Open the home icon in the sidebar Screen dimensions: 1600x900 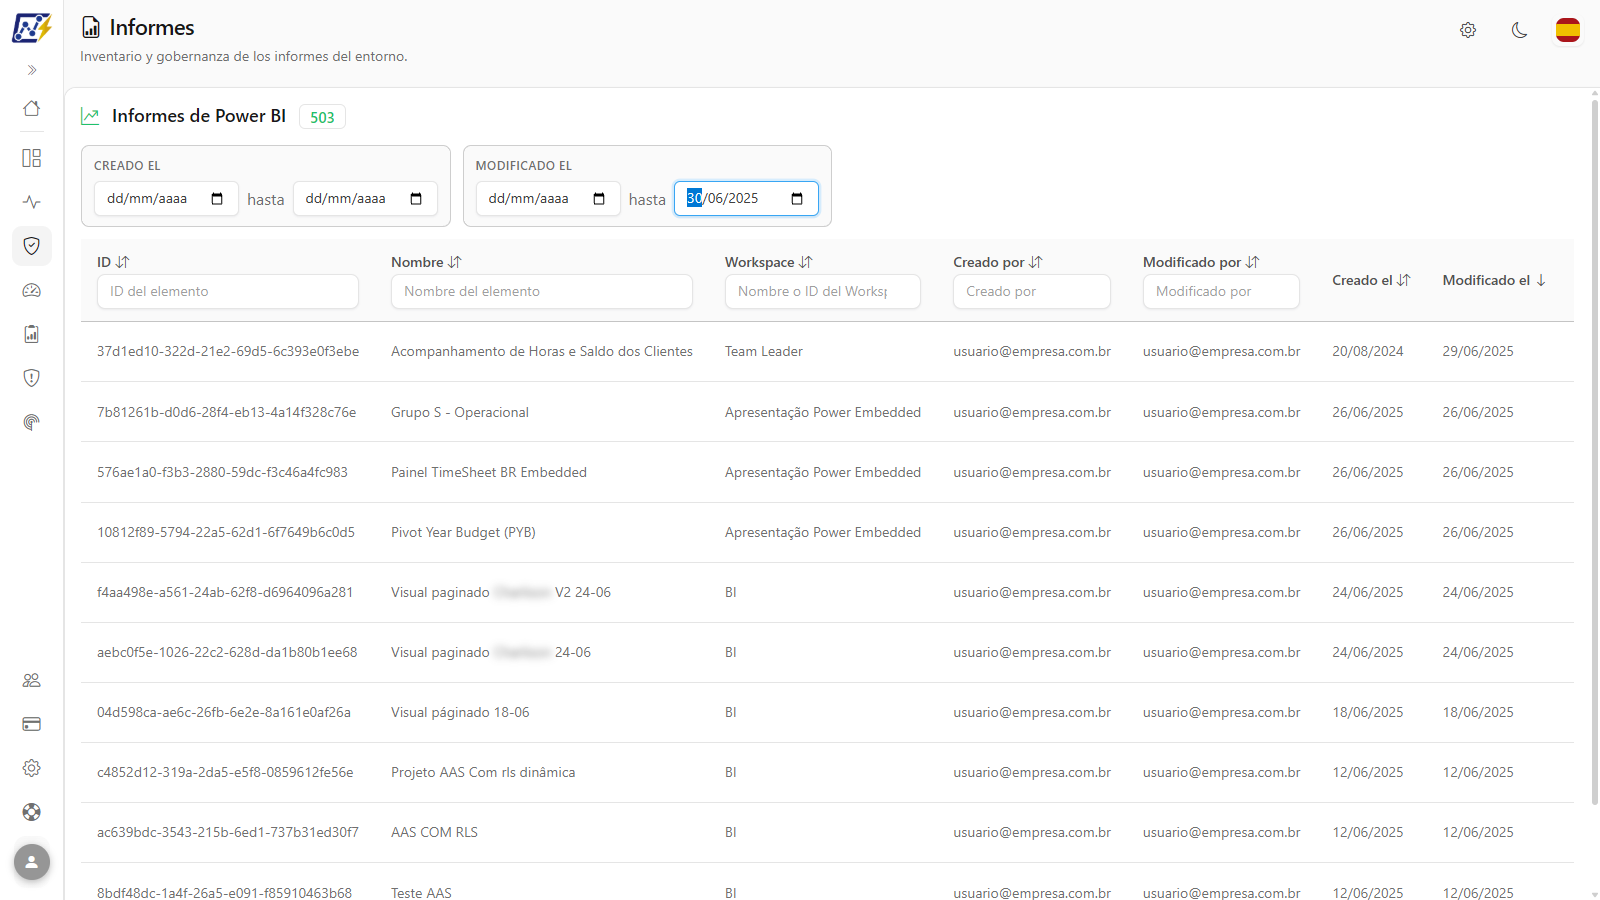[x=32, y=108]
